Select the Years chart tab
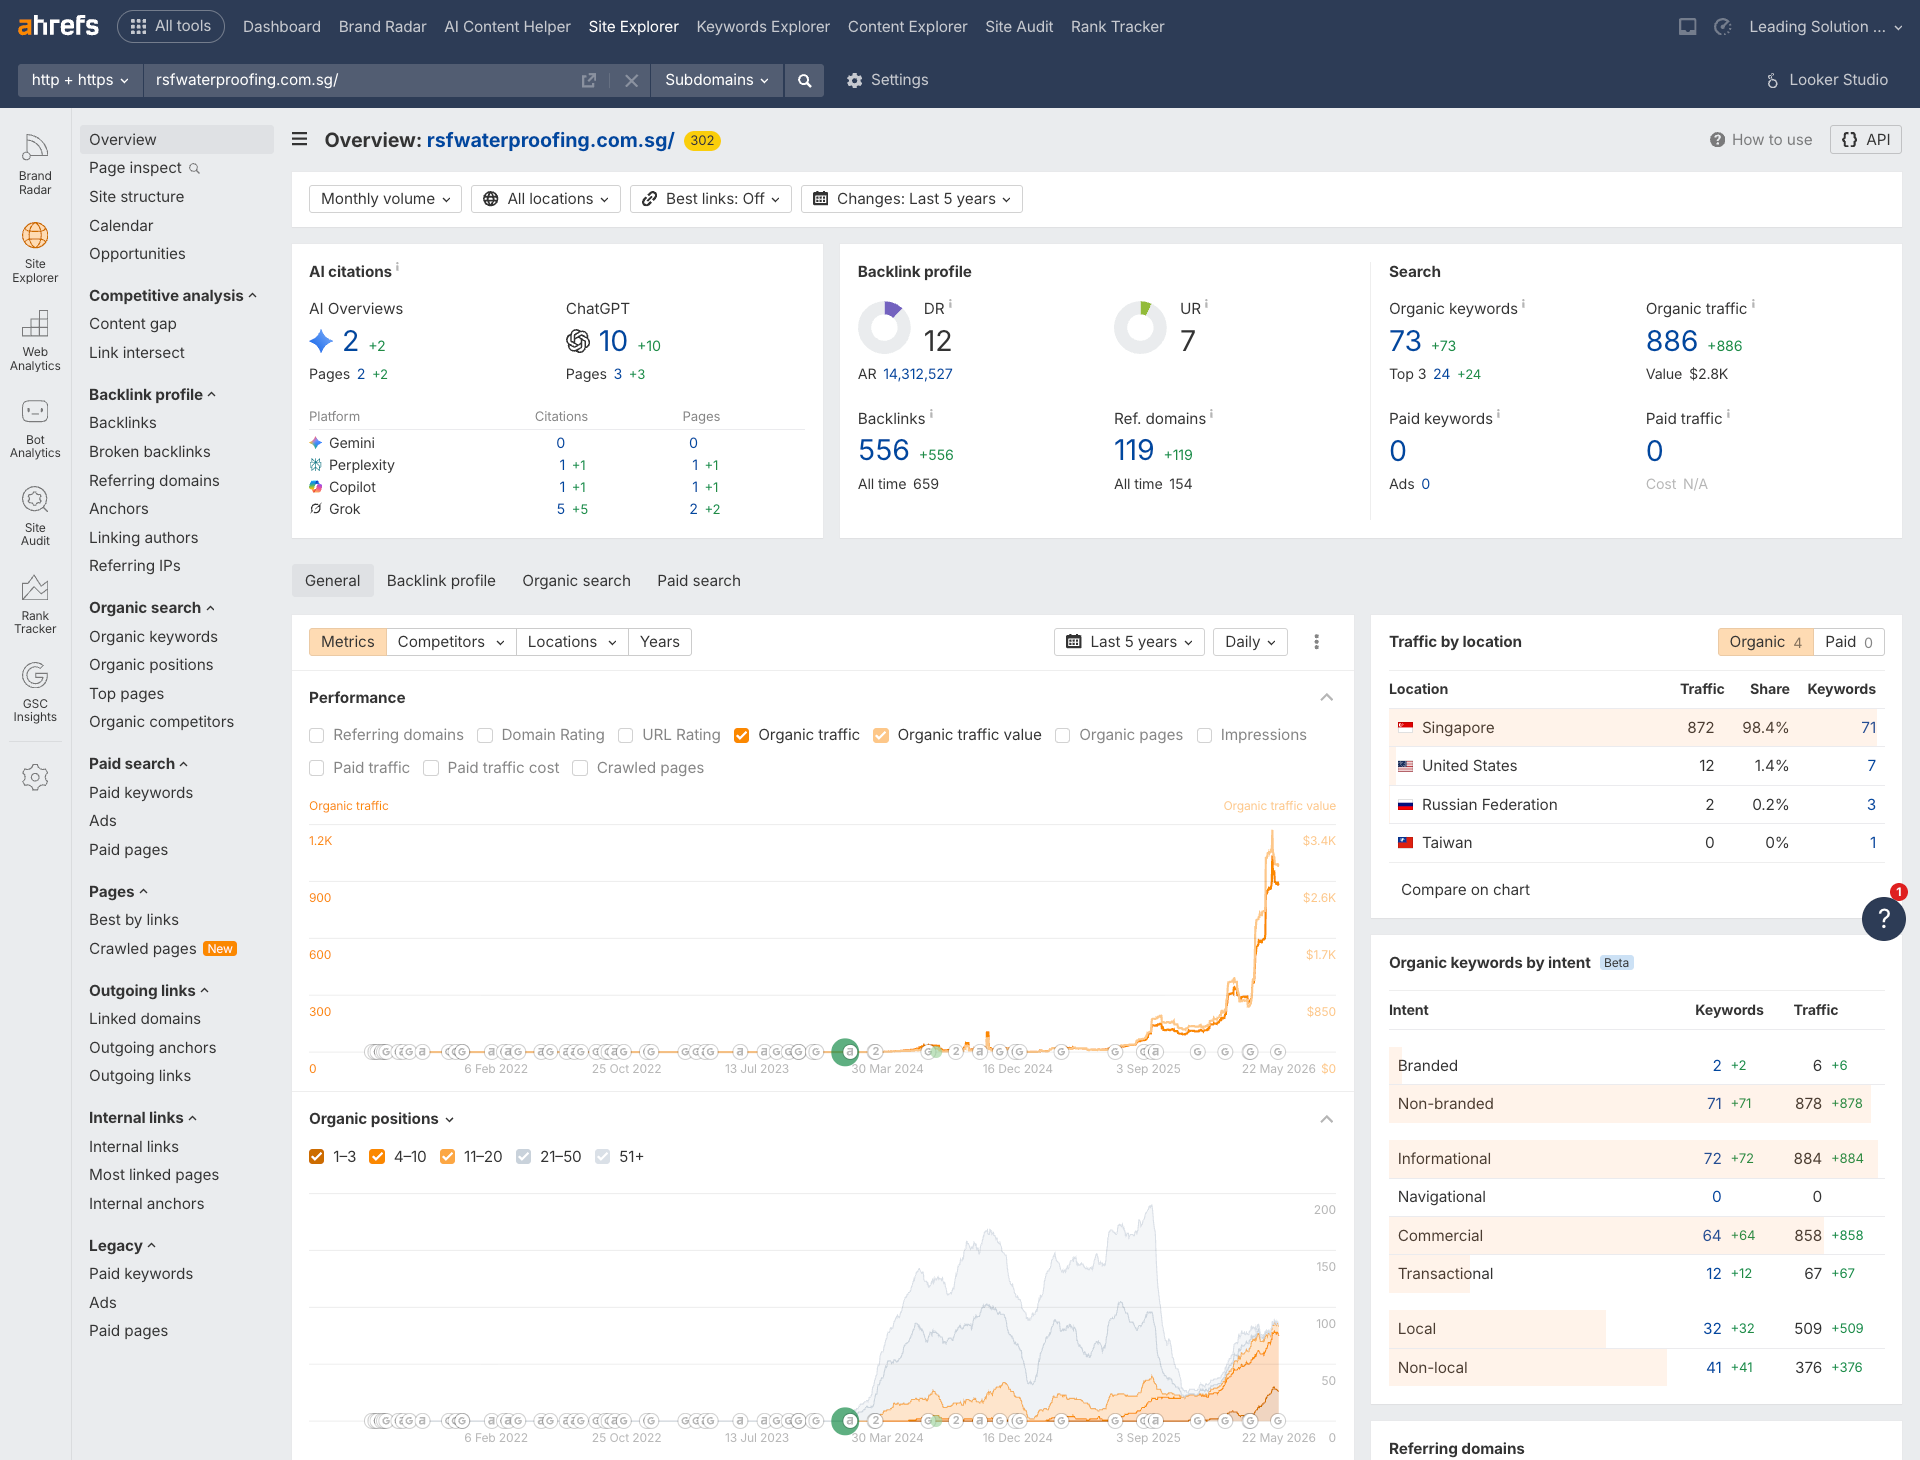 point(660,642)
